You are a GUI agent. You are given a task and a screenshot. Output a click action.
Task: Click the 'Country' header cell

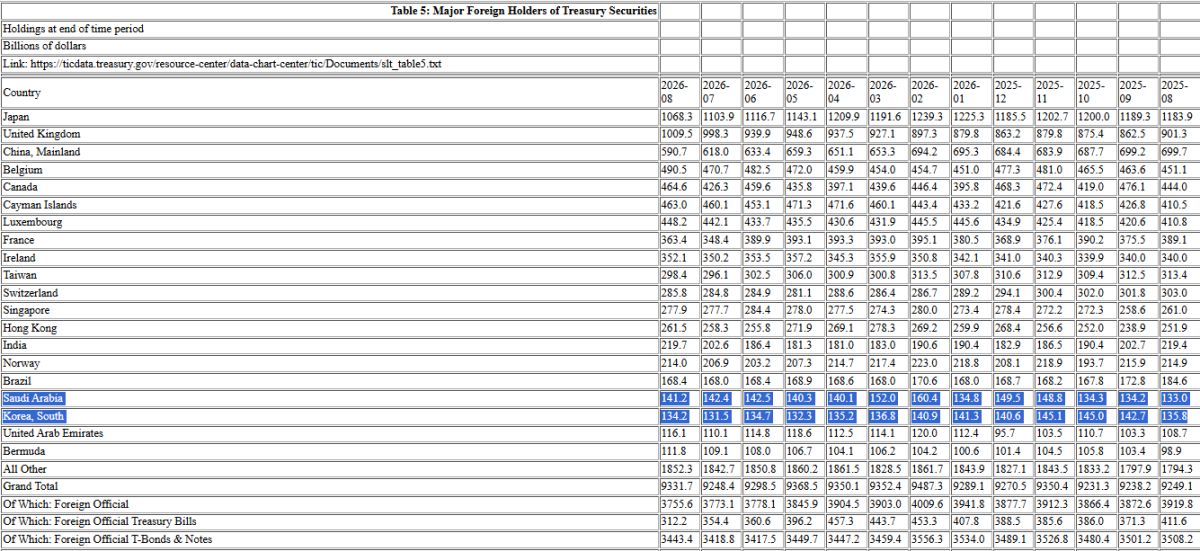click(x=329, y=92)
